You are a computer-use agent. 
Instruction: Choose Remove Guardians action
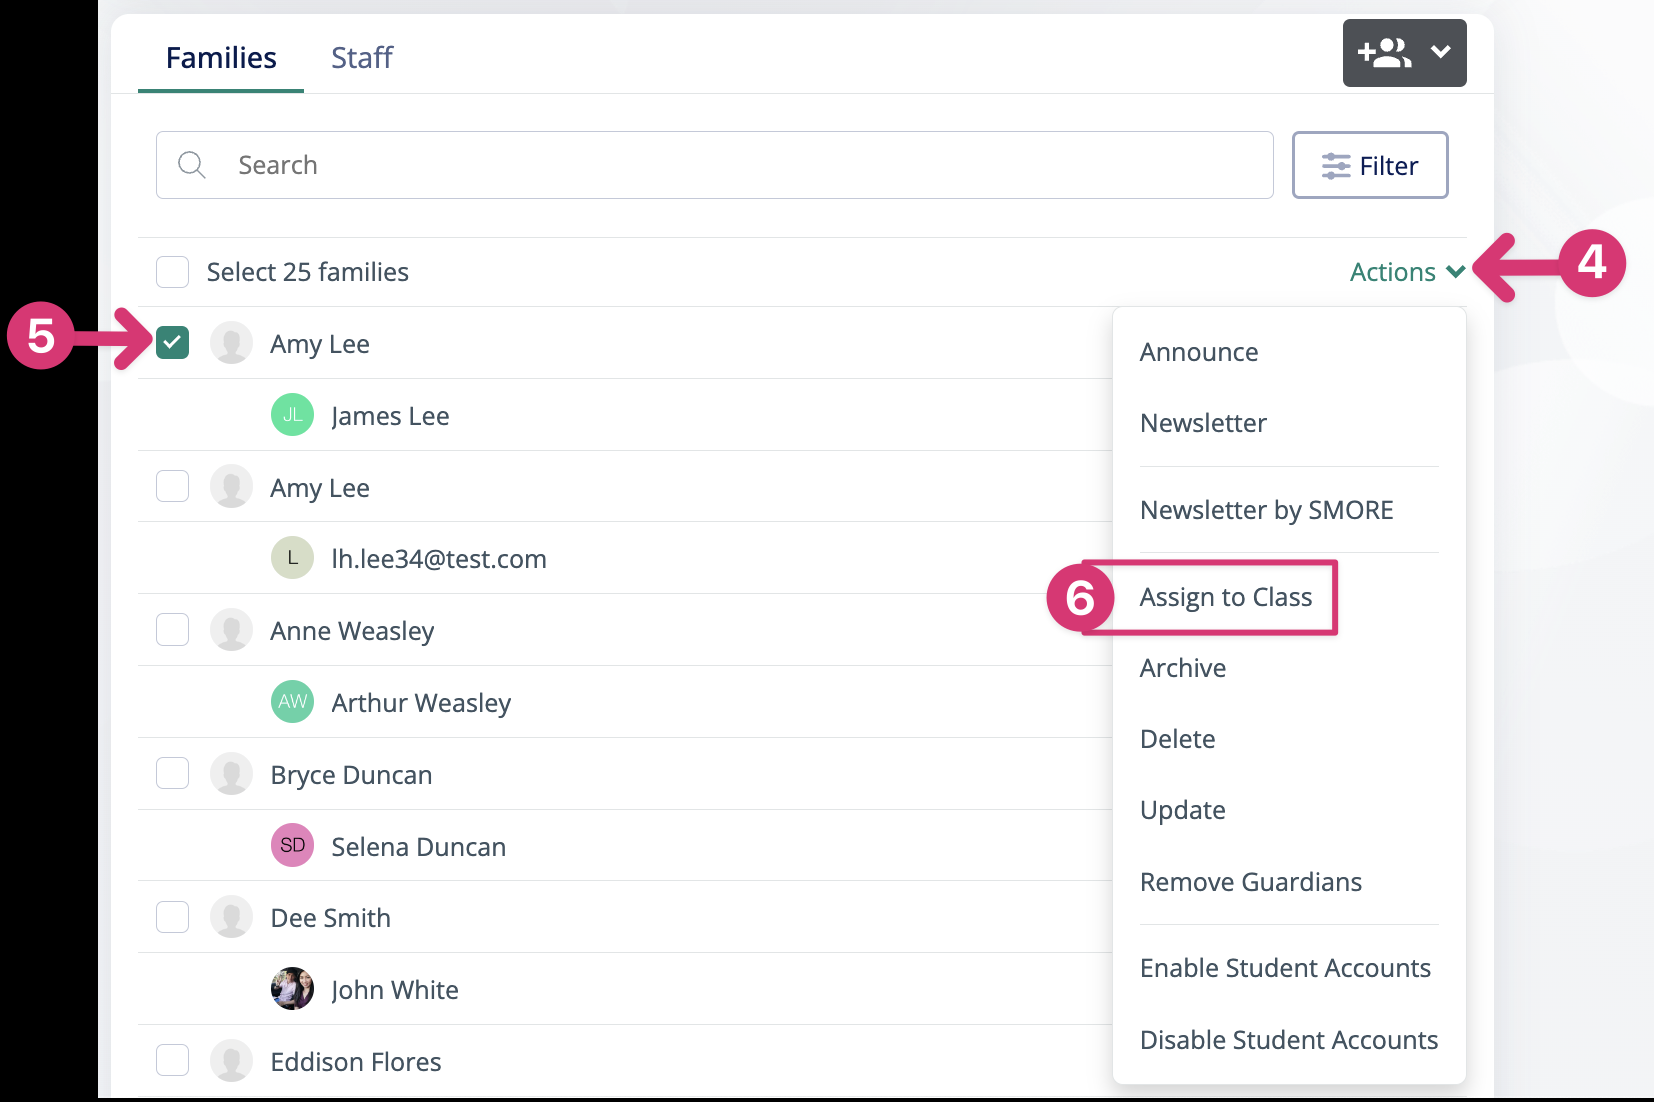click(x=1250, y=881)
